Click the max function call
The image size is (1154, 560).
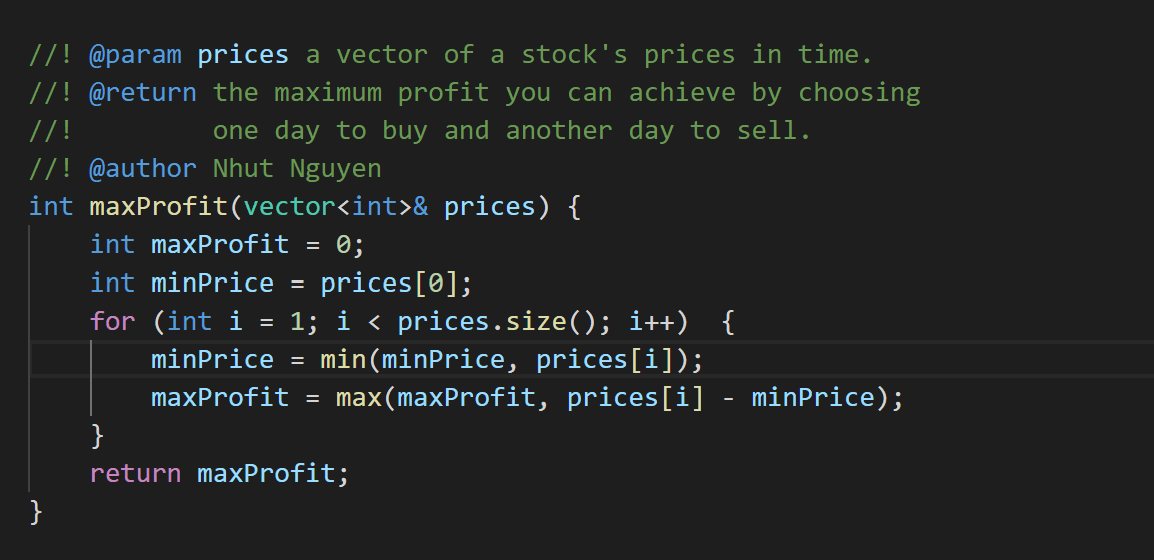pos(358,397)
